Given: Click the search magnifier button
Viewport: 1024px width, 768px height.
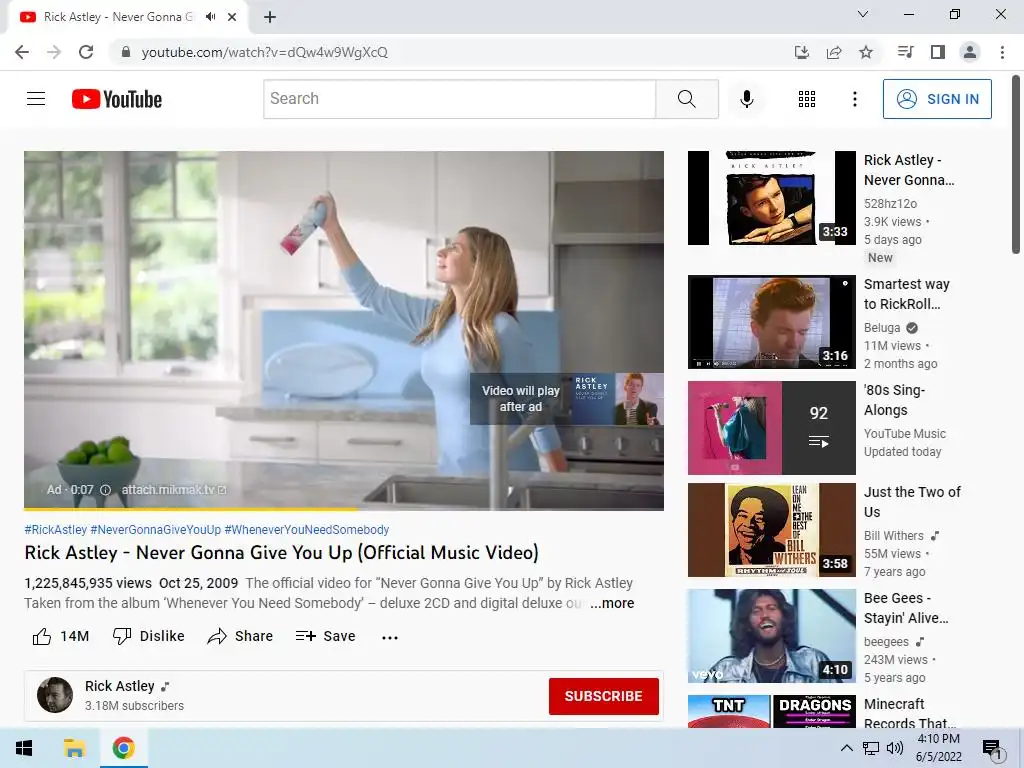Looking at the screenshot, I should click(x=687, y=99).
